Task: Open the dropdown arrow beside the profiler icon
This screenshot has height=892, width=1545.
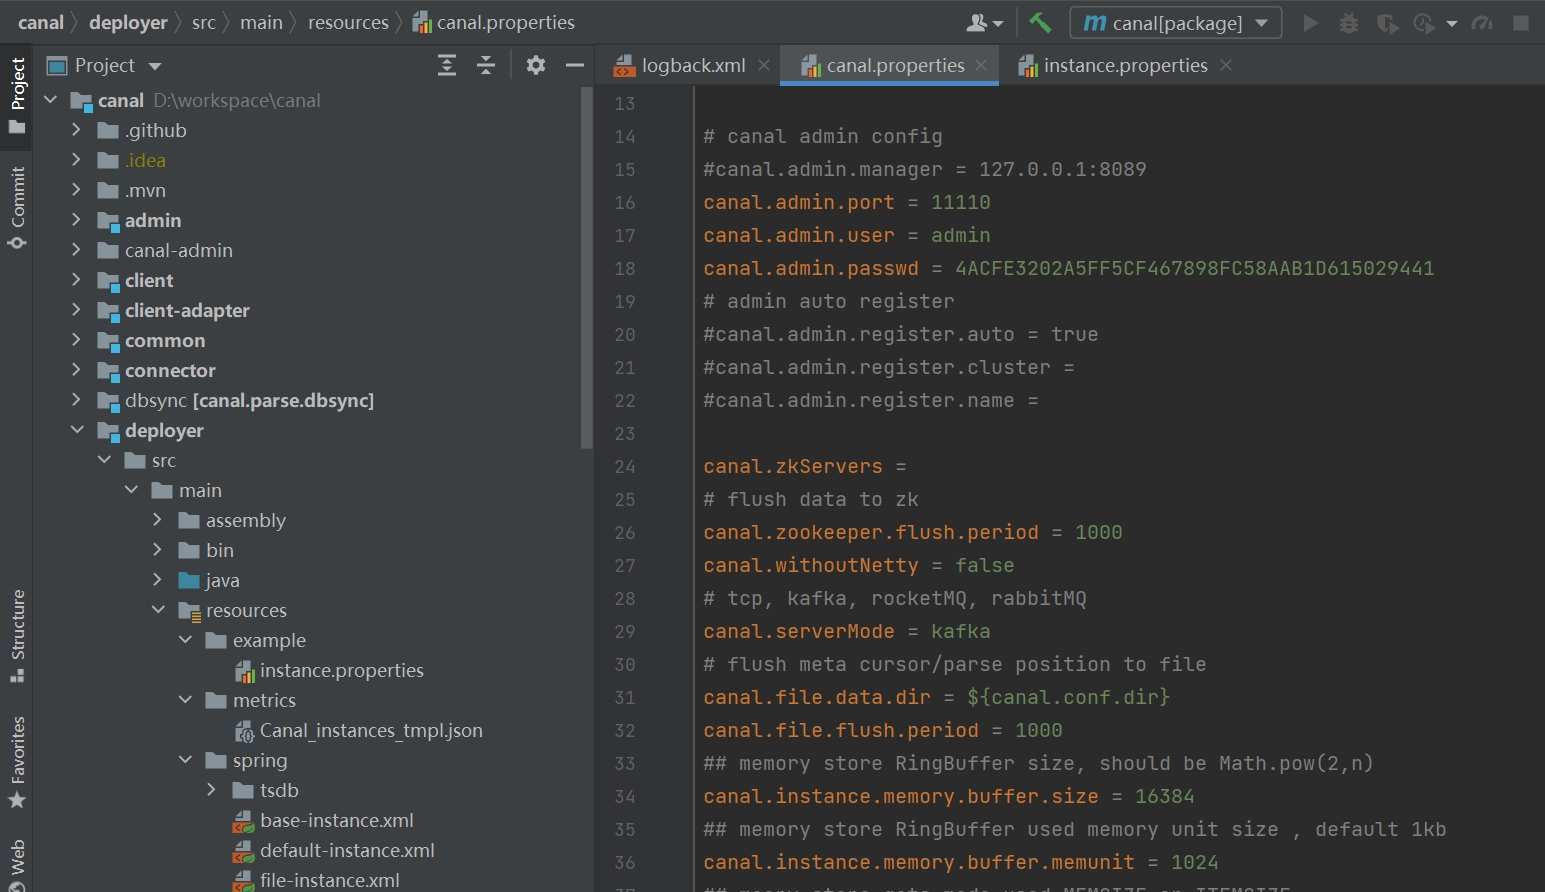Action: click(1452, 23)
